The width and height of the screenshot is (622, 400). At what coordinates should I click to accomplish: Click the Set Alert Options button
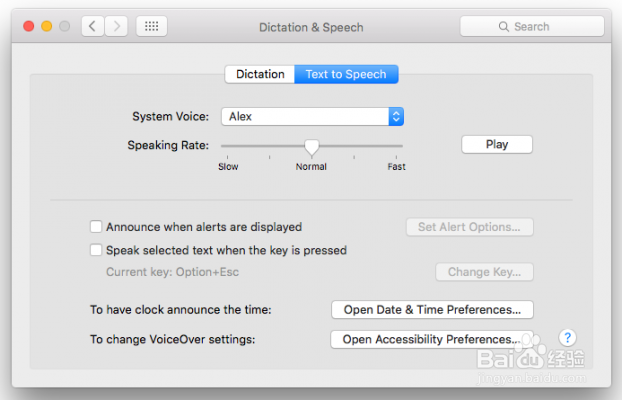[469, 227]
